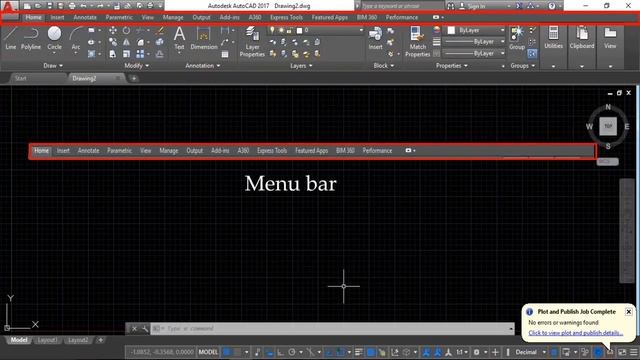Open the Utilities calculator panel button
This screenshot has height=360, width=640.
pyautogui.click(x=553, y=38)
